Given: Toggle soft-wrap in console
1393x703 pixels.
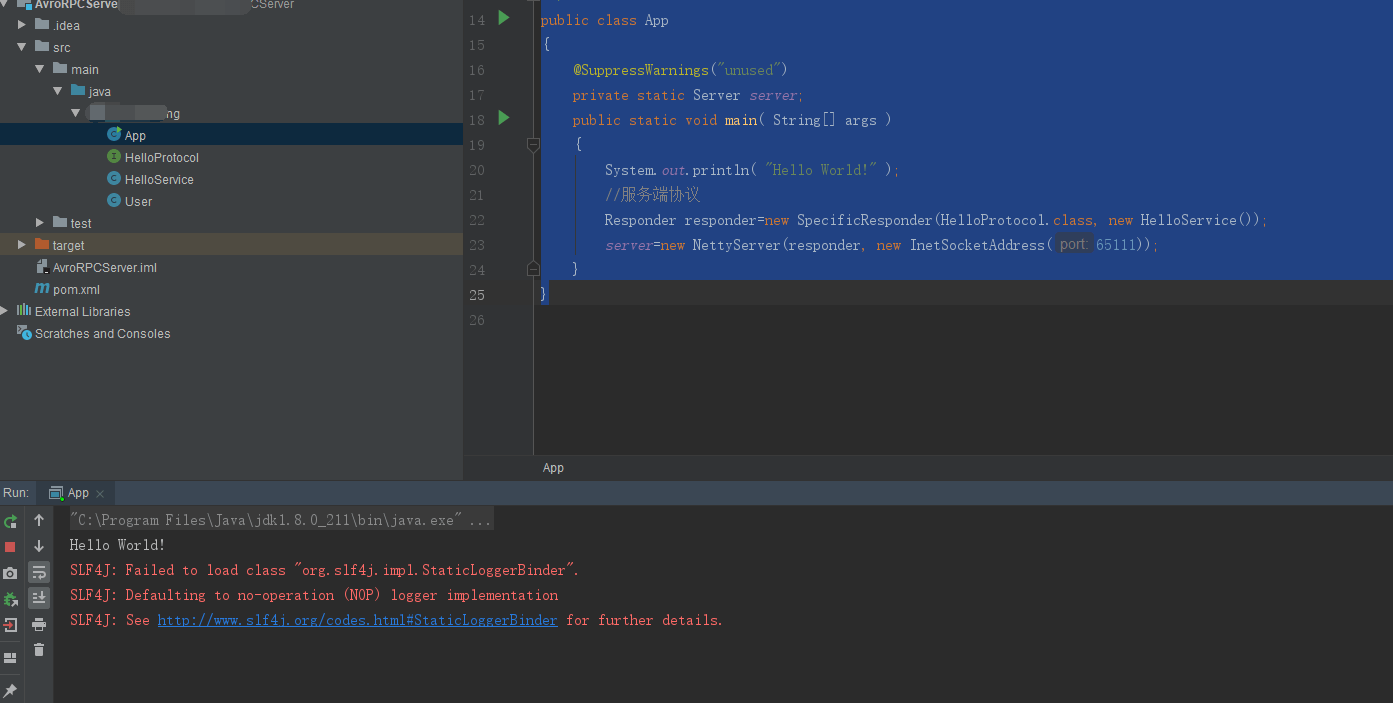Looking at the screenshot, I should (39, 572).
